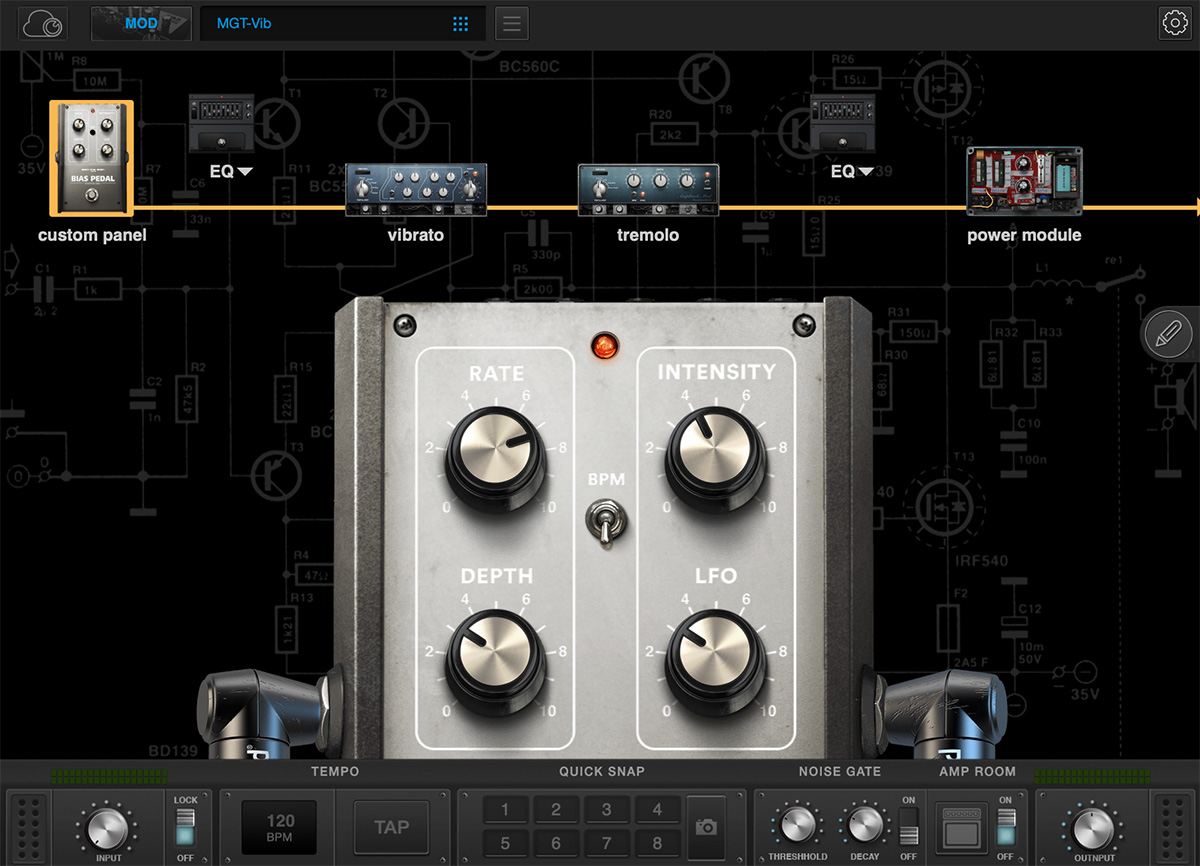Screen dimensions: 1200x866
Task: Flip the BPM toggle switch
Action: [x=606, y=524]
